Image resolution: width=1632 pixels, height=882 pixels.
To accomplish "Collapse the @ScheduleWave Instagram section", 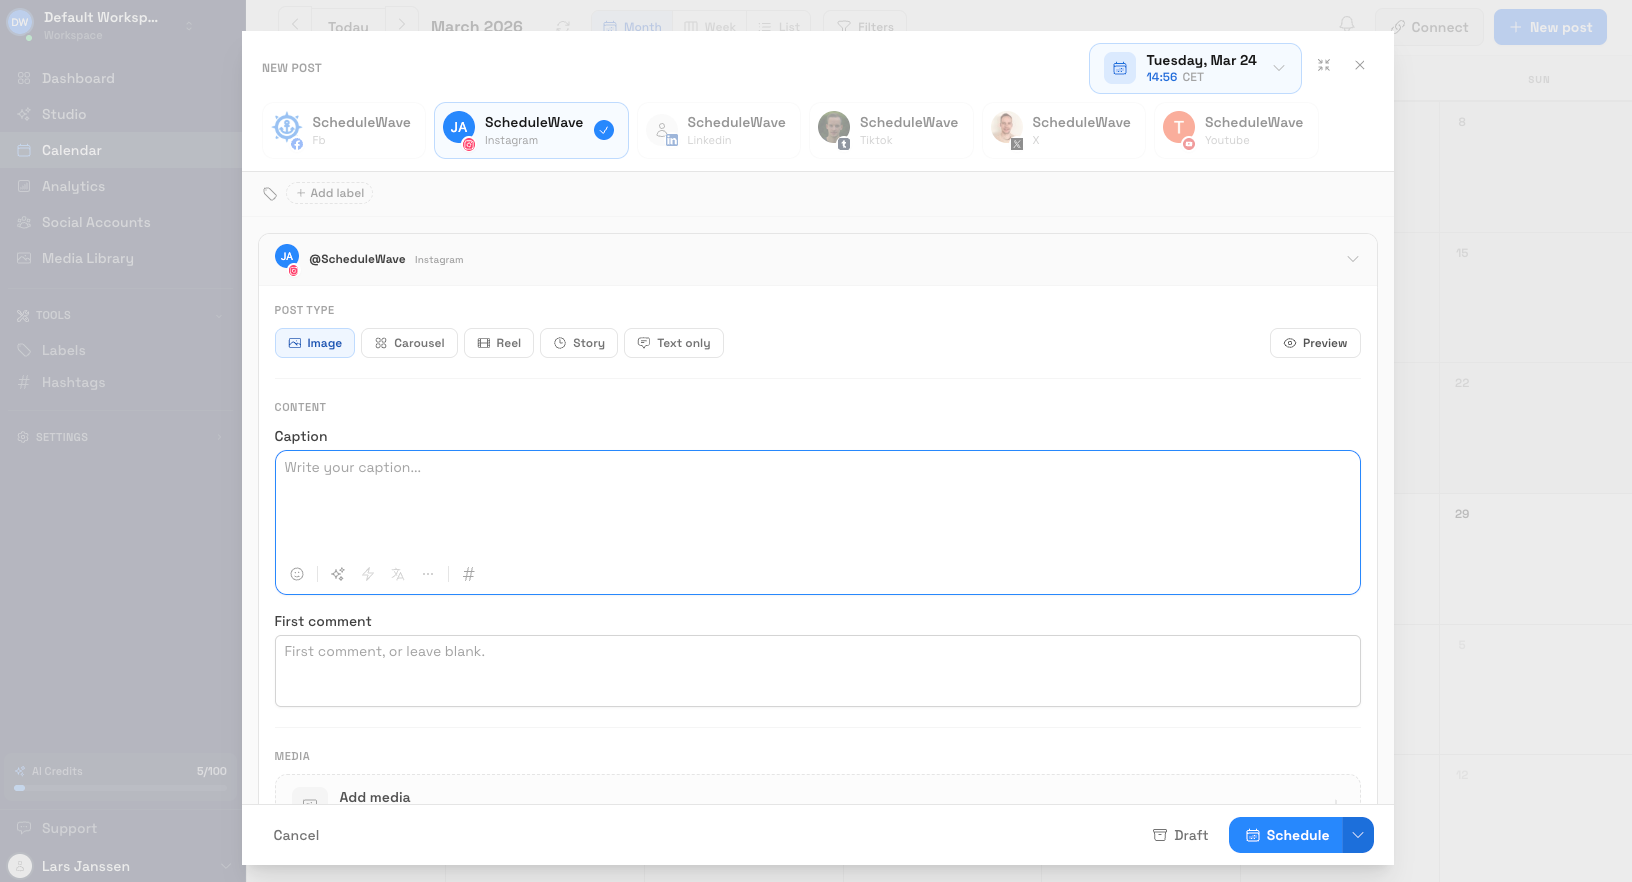I will [1352, 259].
